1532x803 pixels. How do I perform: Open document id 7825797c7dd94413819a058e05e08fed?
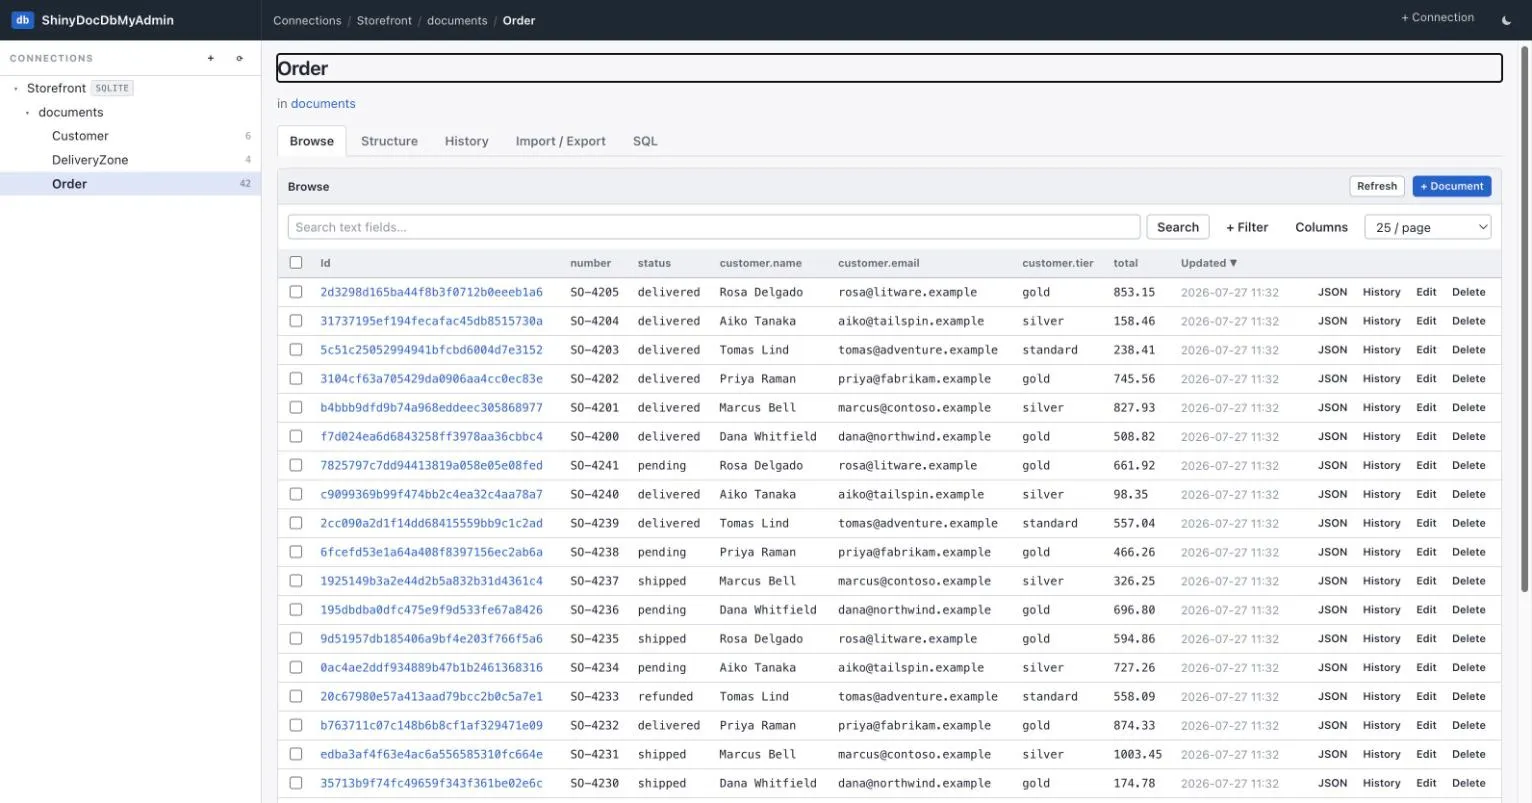(x=431, y=465)
